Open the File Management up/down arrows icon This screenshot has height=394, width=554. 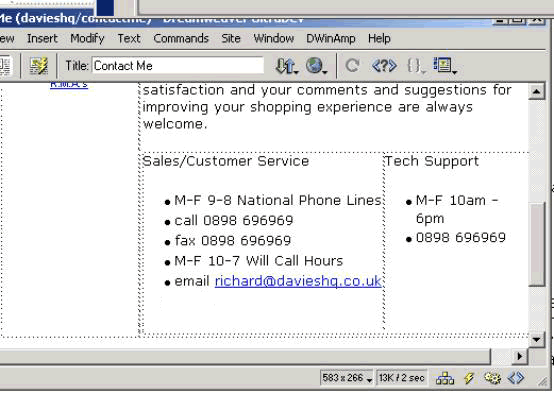point(287,66)
